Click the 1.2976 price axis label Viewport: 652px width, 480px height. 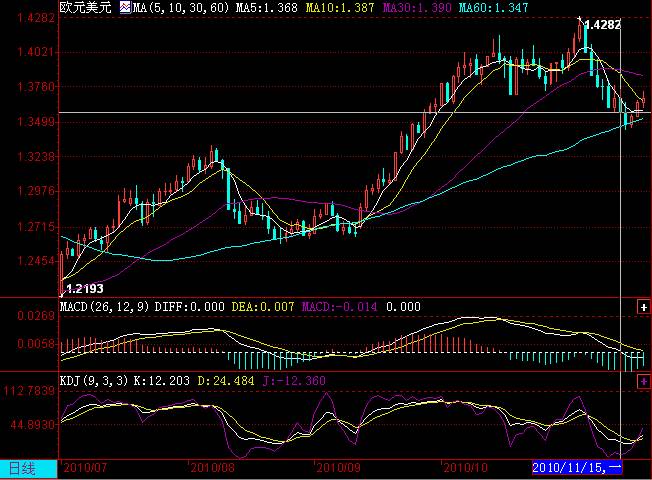(36, 191)
